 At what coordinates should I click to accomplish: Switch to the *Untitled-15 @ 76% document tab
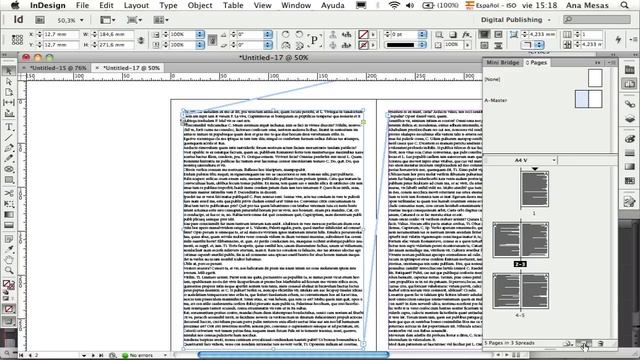point(58,68)
